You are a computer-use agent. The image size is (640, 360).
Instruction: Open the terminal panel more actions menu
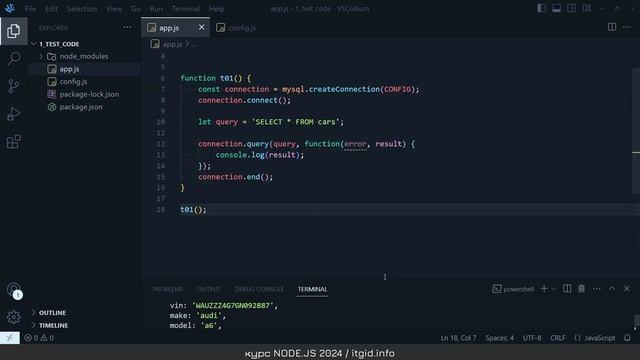(x=597, y=289)
